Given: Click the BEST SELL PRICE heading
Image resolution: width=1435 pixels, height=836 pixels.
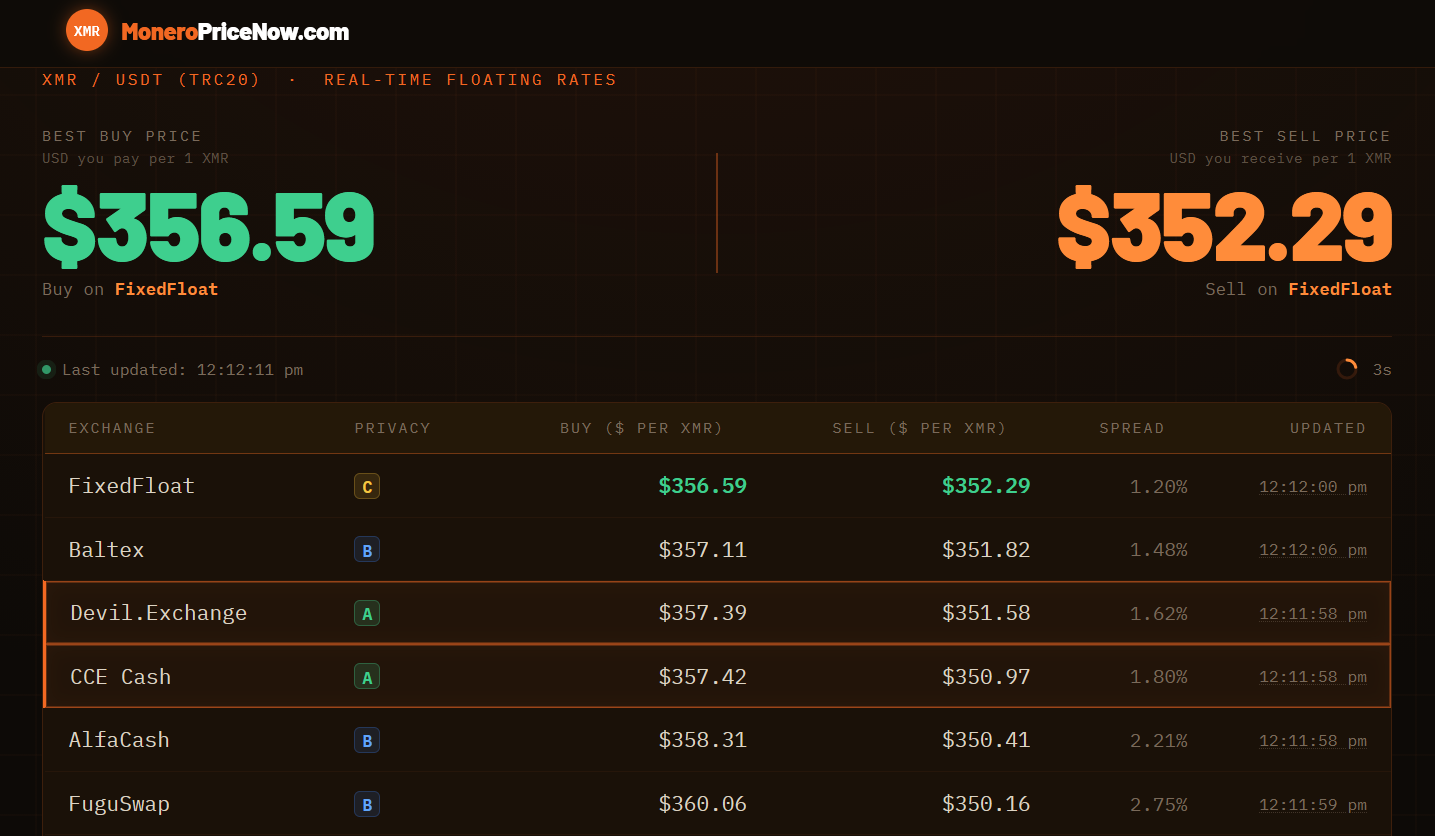Looking at the screenshot, I should click(1305, 136).
